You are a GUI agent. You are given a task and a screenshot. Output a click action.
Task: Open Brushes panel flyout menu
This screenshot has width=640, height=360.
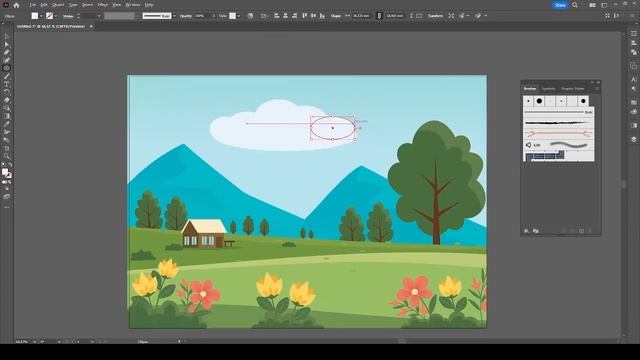[597, 89]
